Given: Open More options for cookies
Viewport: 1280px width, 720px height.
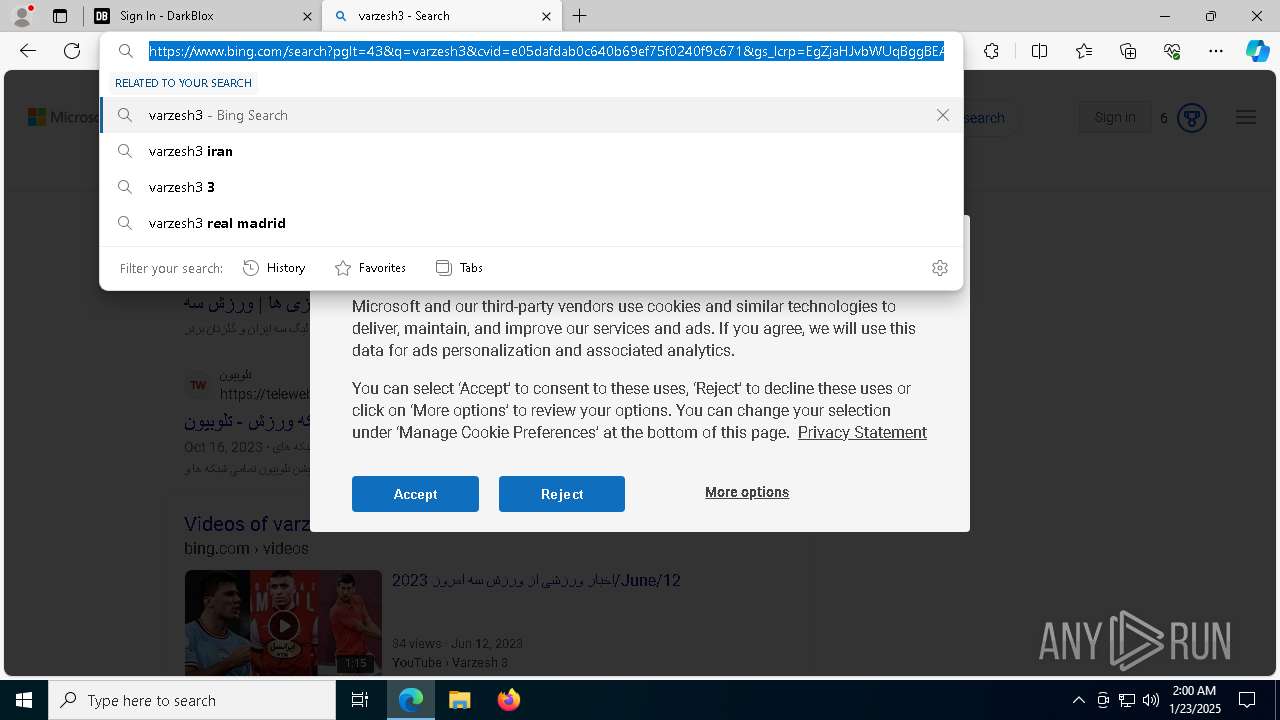Looking at the screenshot, I should (x=747, y=492).
